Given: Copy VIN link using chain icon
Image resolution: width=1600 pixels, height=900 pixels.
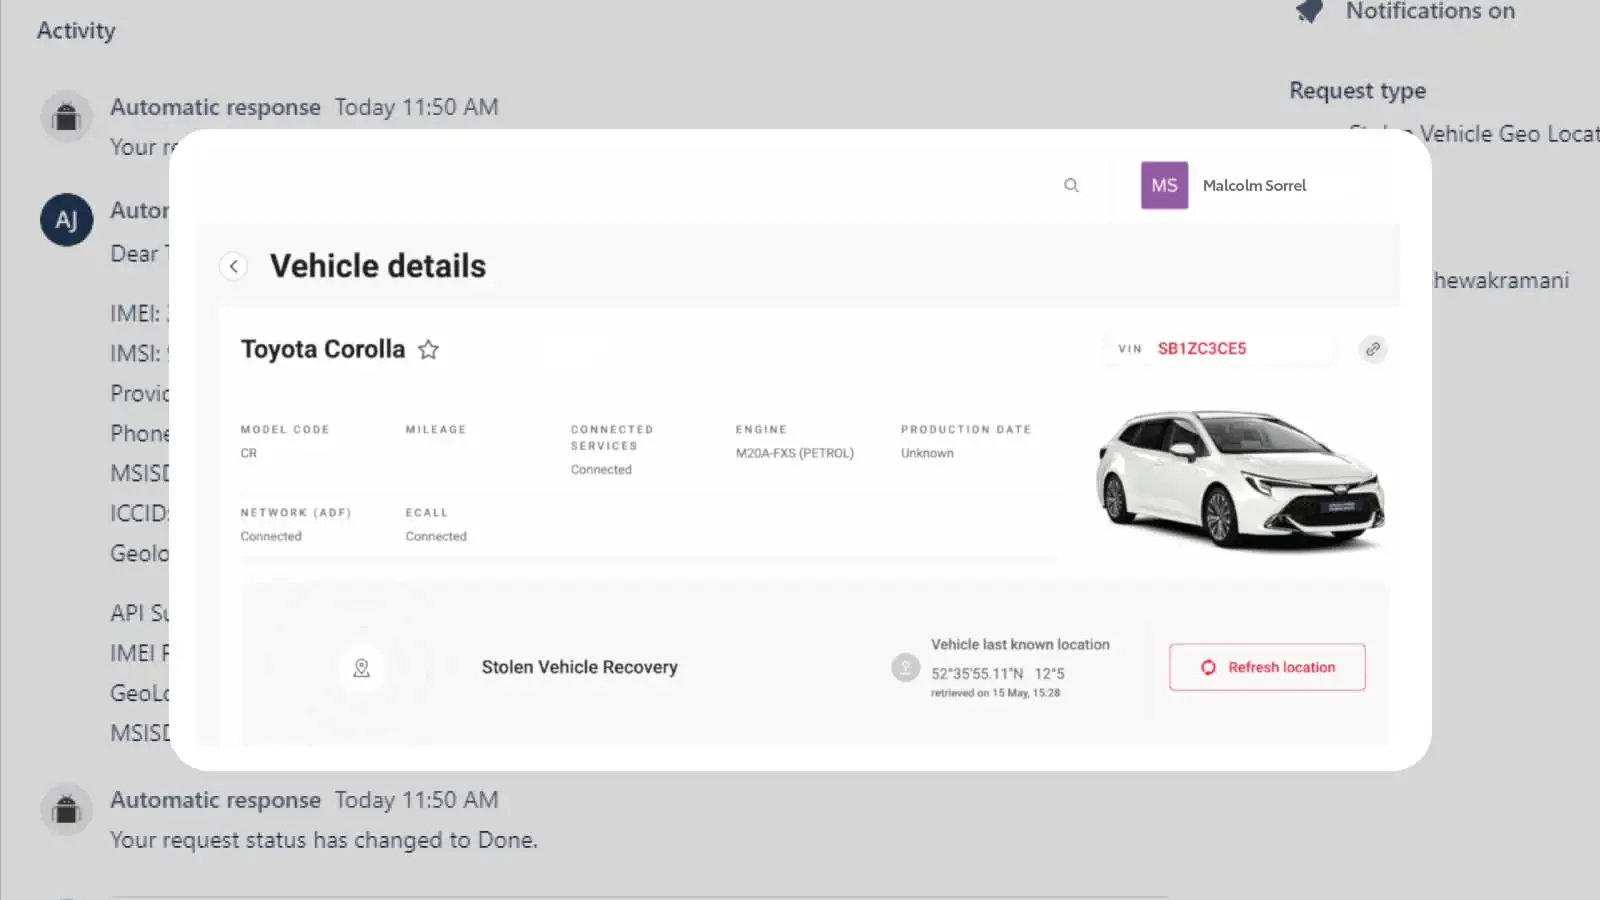Looking at the screenshot, I should click(x=1373, y=349).
